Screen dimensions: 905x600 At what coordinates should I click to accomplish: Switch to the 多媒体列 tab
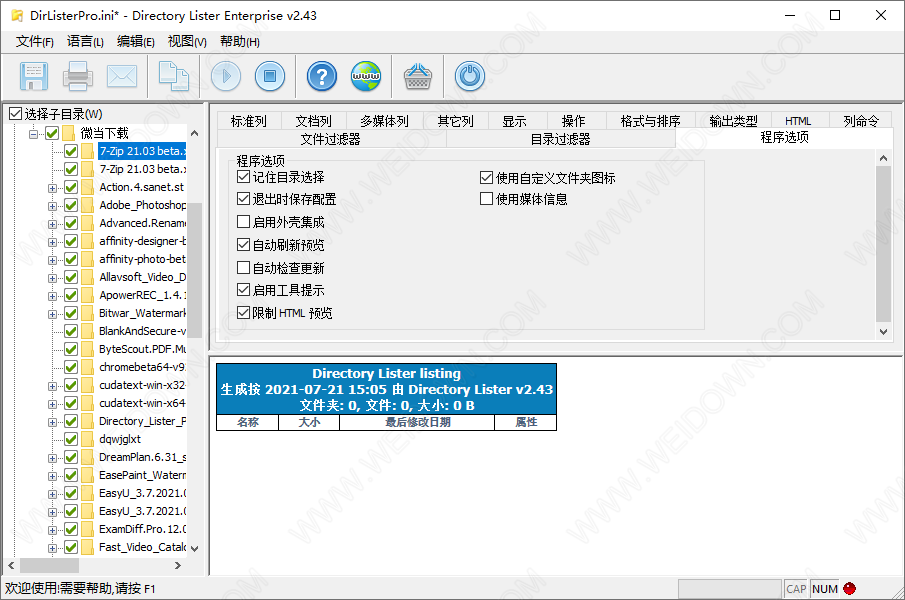pyautogui.click(x=384, y=121)
